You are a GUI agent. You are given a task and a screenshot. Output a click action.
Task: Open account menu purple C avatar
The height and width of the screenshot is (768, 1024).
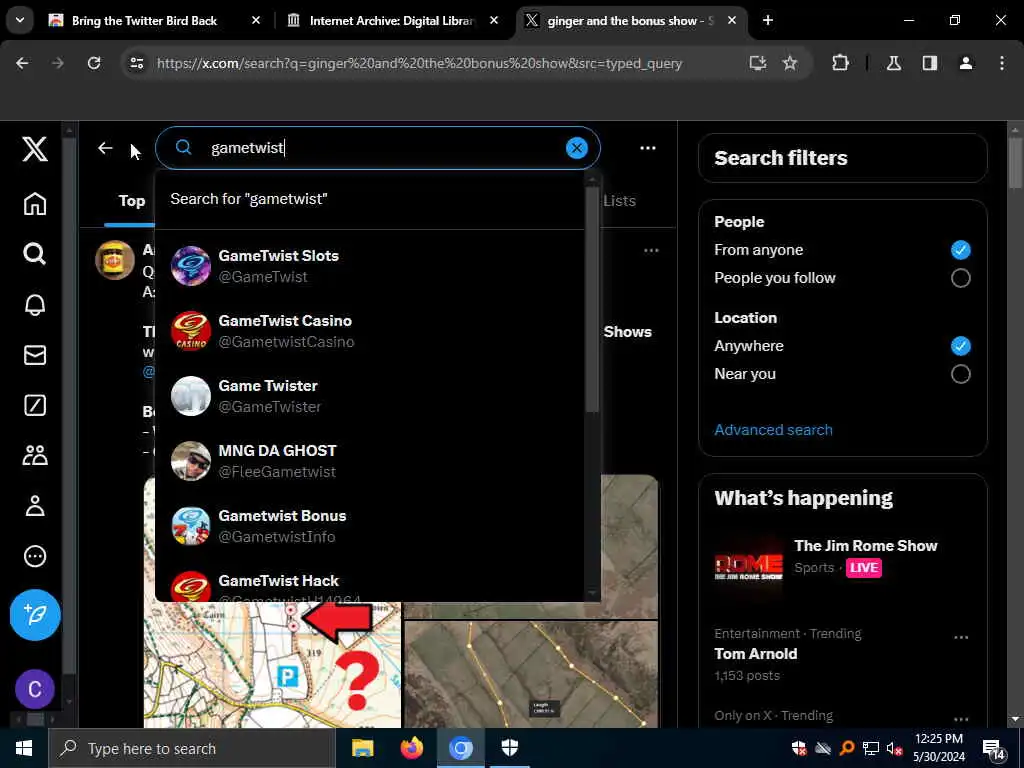pyautogui.click(x=35, y=689)
